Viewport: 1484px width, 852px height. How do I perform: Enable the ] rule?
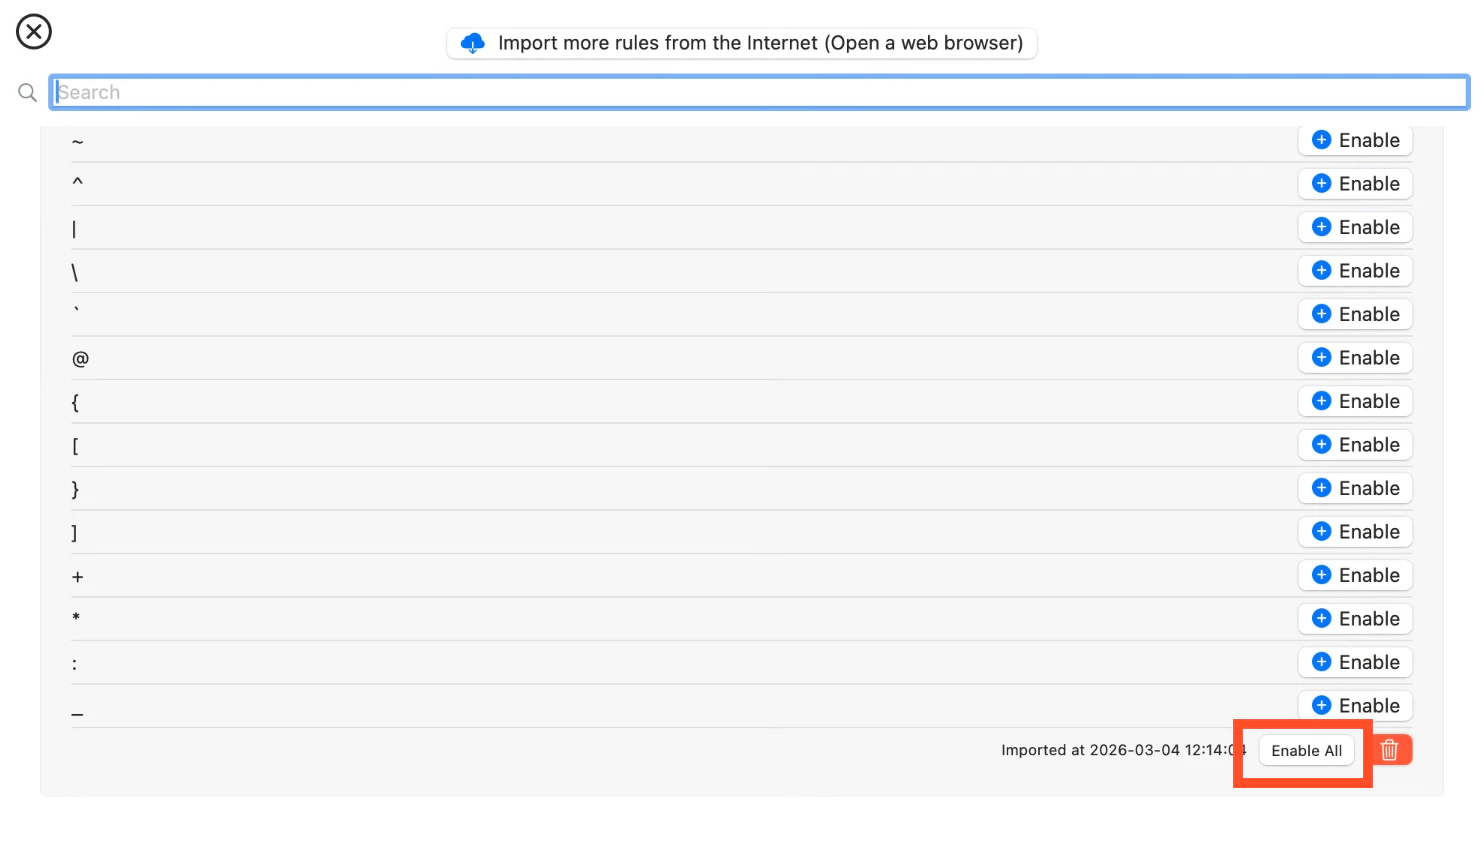(x=1355, y=532)
